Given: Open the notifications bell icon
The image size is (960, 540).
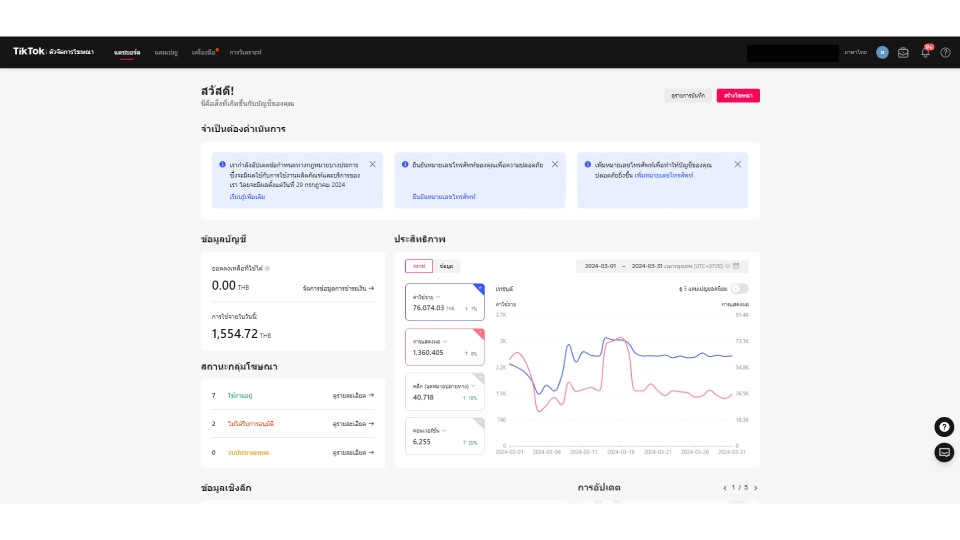Looking at the screenshot, I should 925,53.
